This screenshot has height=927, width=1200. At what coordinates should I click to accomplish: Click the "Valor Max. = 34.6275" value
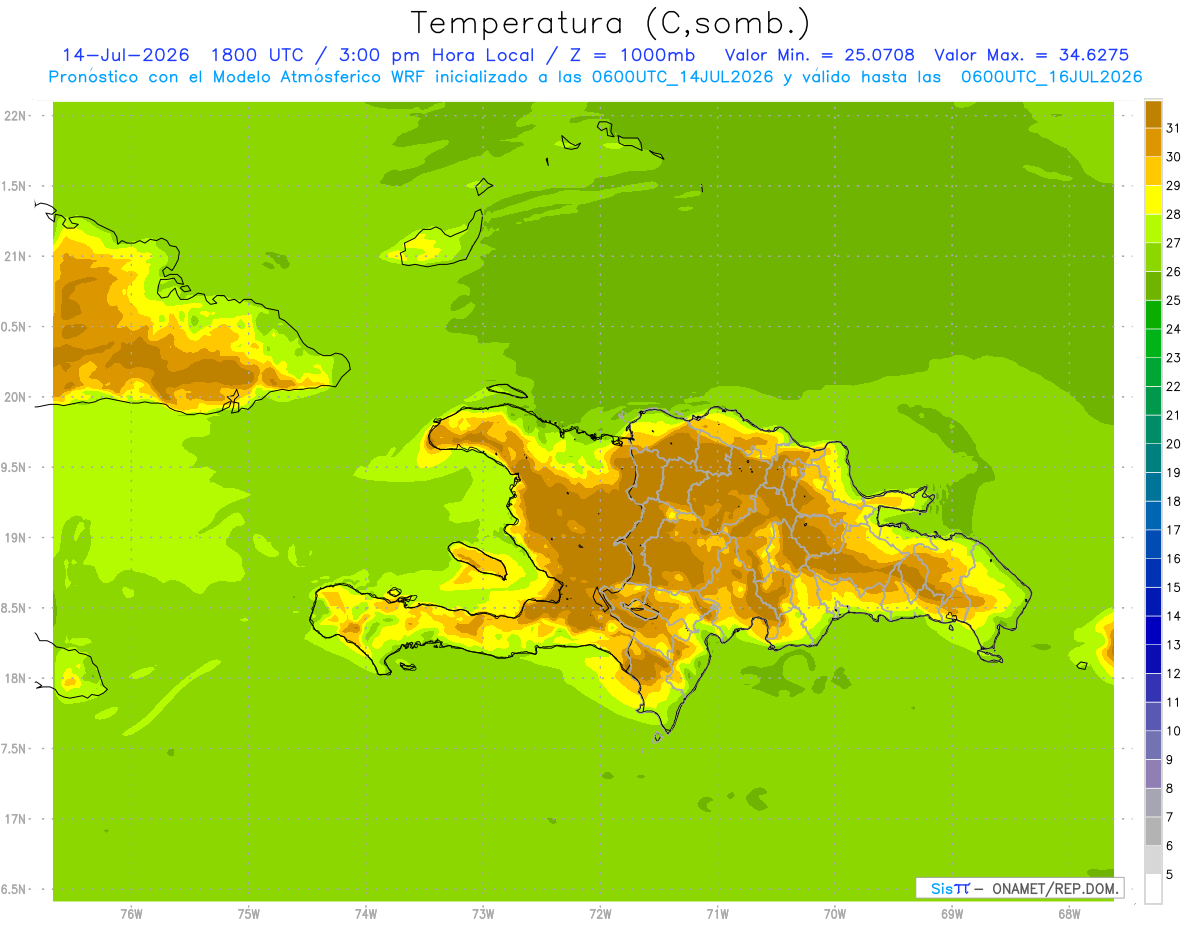pyautogui.click(x=1031, y=55)
